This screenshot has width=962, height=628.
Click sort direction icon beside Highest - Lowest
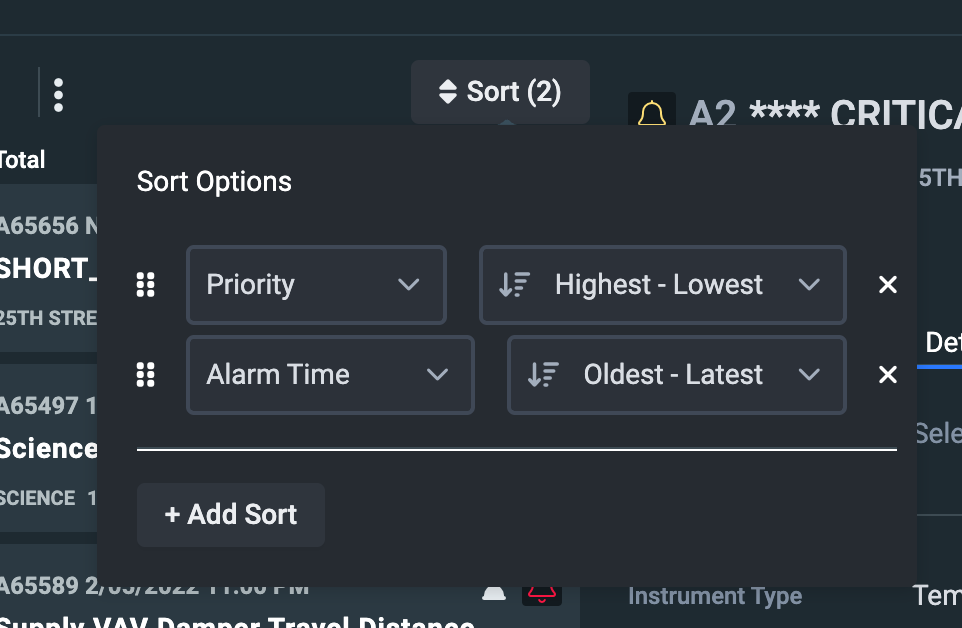(514, 285)
